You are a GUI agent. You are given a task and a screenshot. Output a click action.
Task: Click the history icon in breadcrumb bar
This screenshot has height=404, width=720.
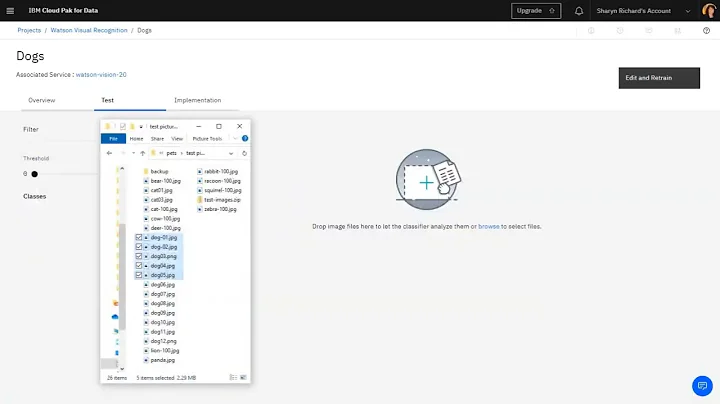[620, 30]
